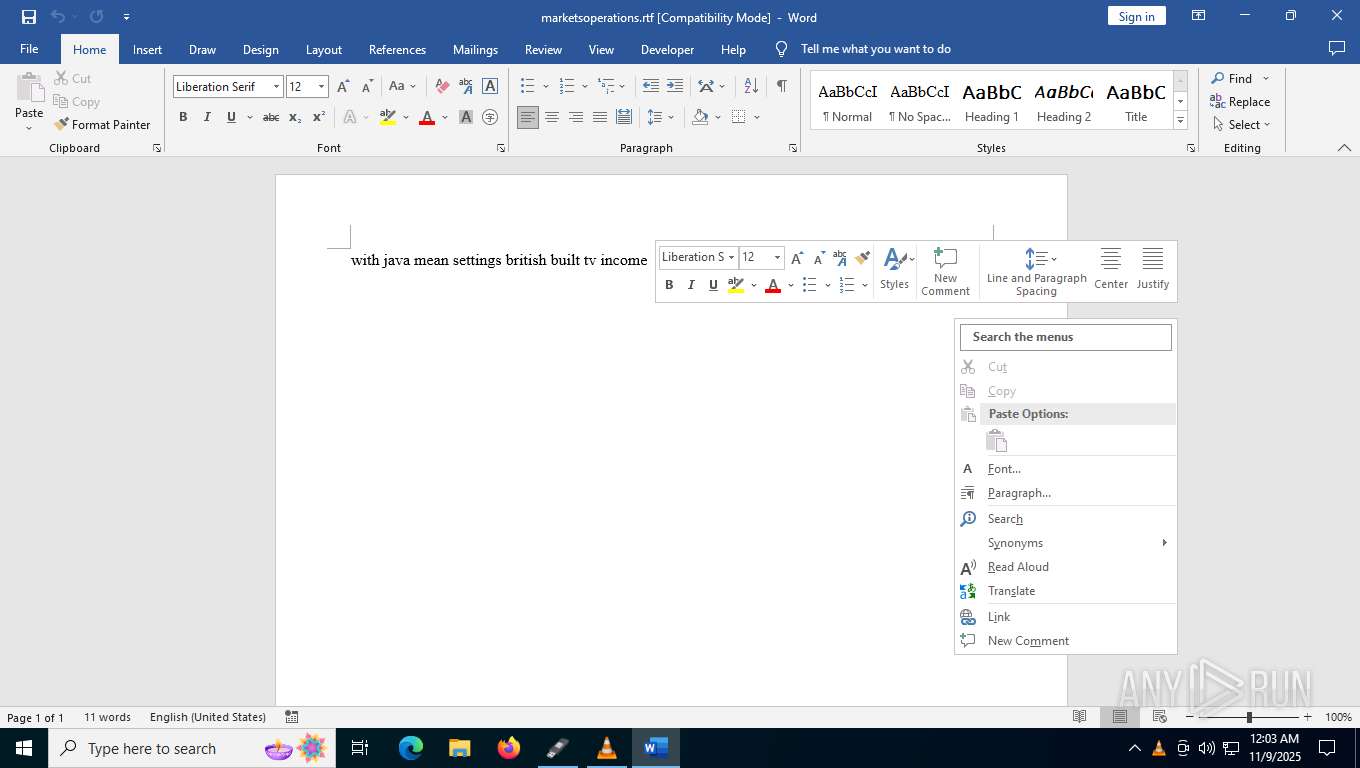The image size is (1360, 768).
Task: Open the ribbon font size dropdown
Action: [321, 87]
